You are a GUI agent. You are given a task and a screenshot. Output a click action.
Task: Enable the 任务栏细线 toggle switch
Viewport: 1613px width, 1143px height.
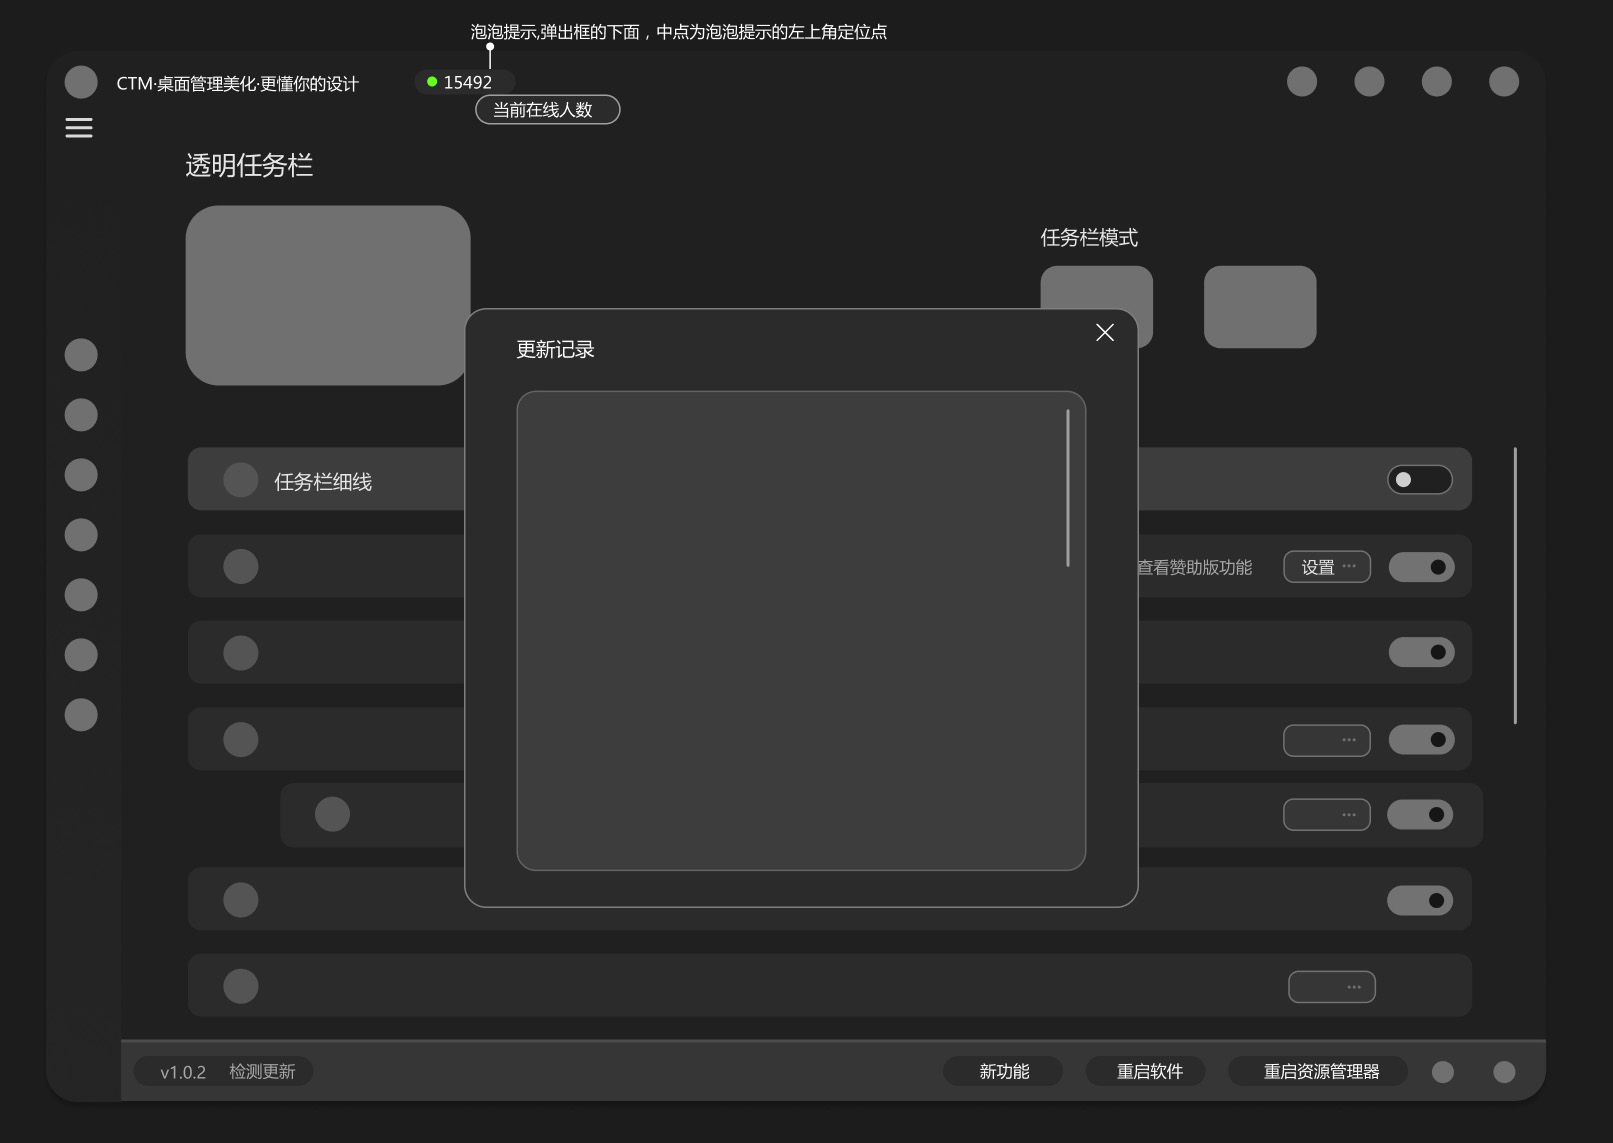point(1419,480)
